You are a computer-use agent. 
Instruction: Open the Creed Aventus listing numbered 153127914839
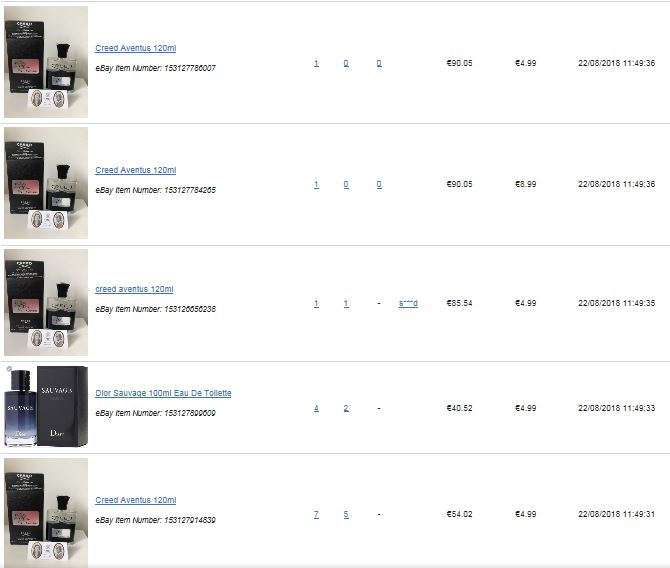click(135, 500)
